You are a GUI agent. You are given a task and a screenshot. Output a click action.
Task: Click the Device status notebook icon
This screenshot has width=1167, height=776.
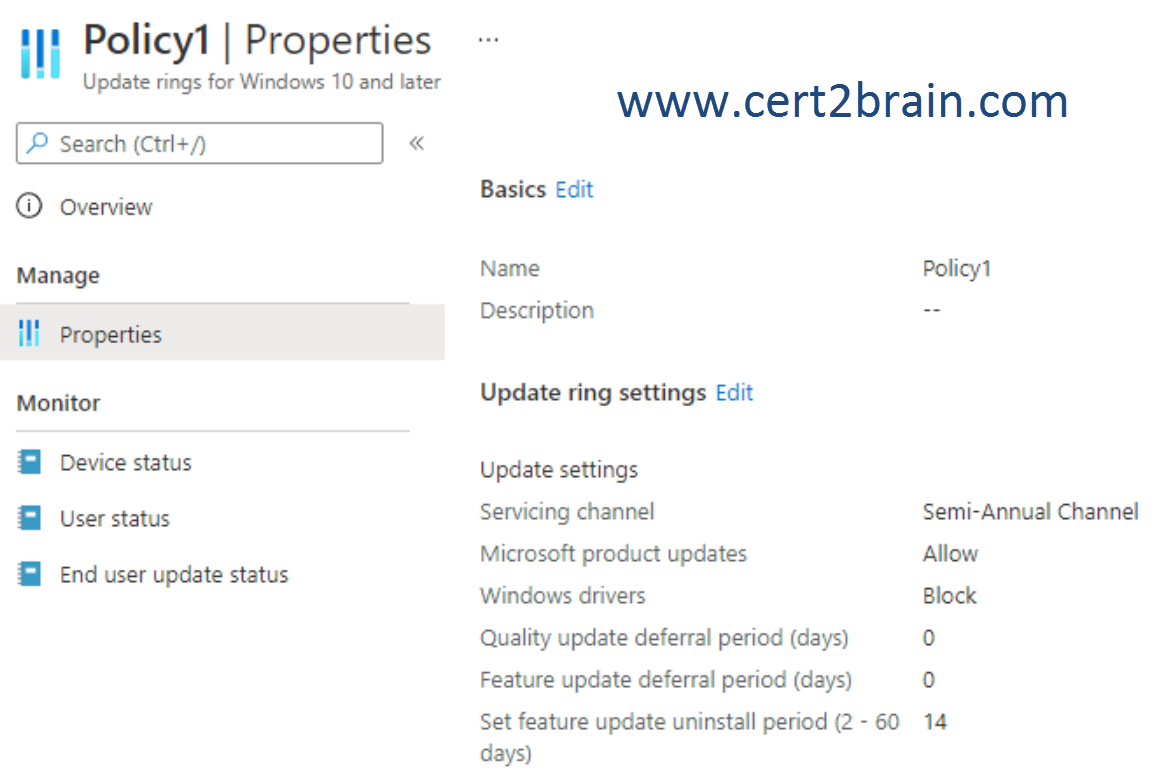tap(30, 462)
